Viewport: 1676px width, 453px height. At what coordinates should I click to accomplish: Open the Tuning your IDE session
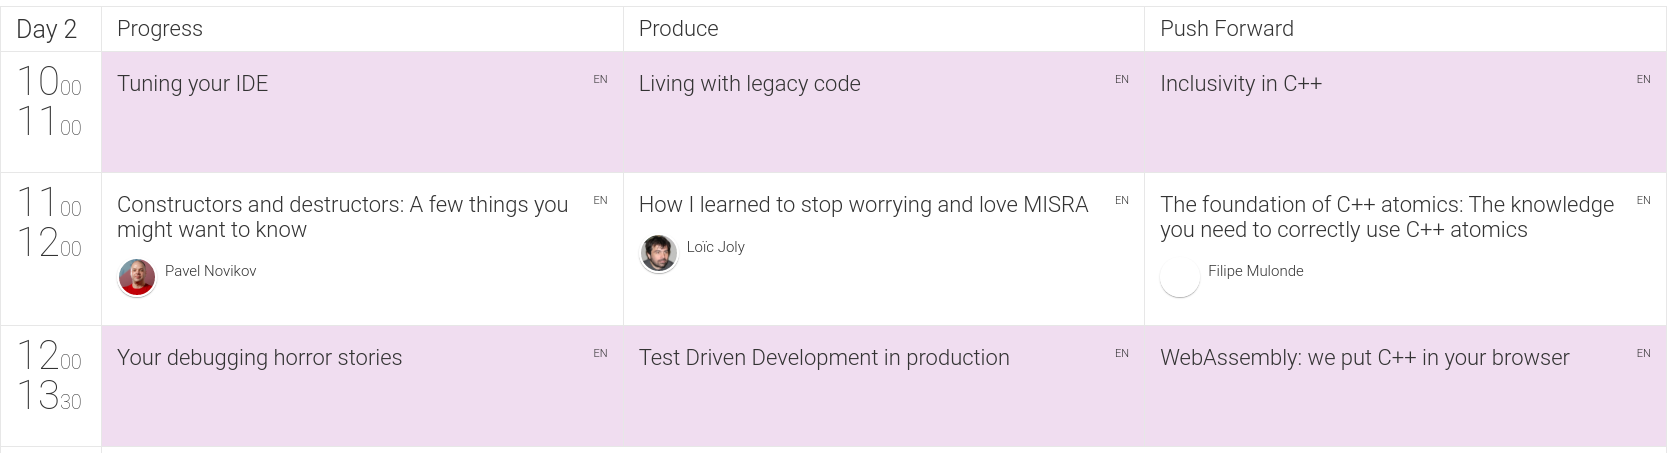point(193,84)
